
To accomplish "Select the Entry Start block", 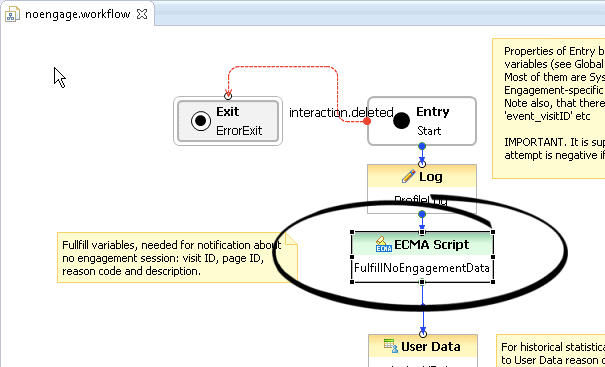I will tap(422, 121).
